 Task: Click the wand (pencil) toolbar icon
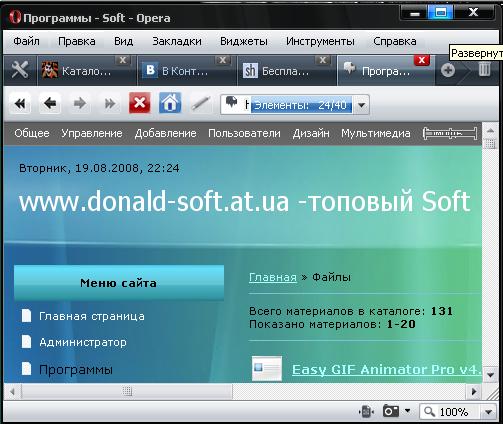(x=201, y=104)
